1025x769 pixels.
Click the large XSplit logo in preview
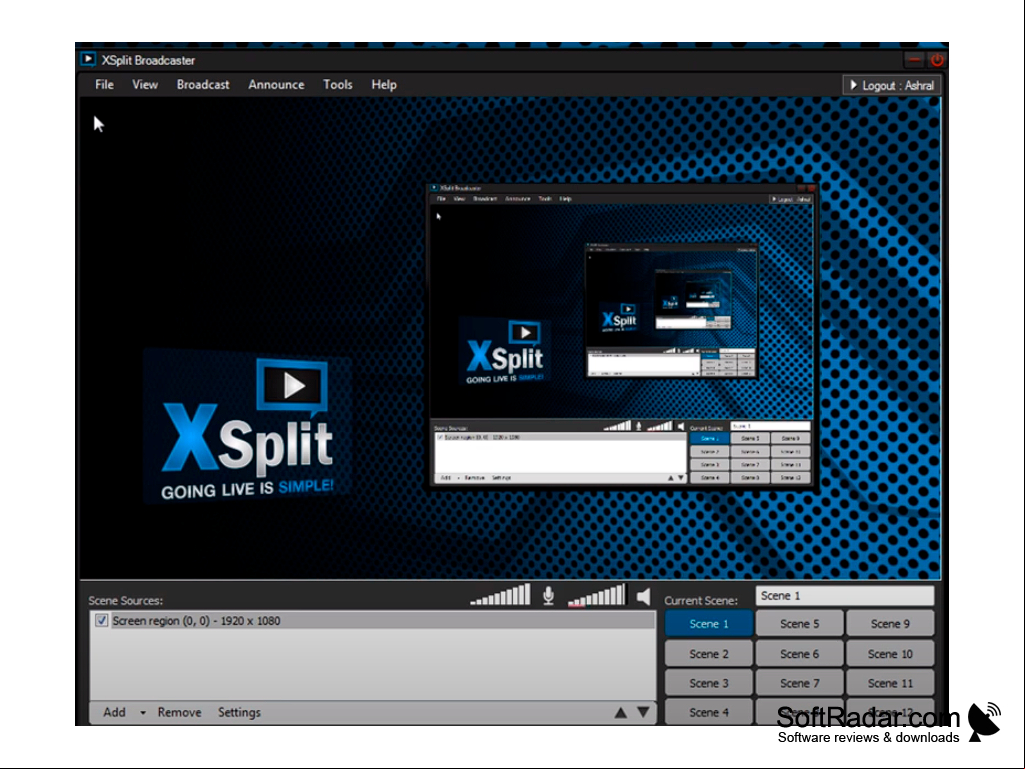(248, 428)
